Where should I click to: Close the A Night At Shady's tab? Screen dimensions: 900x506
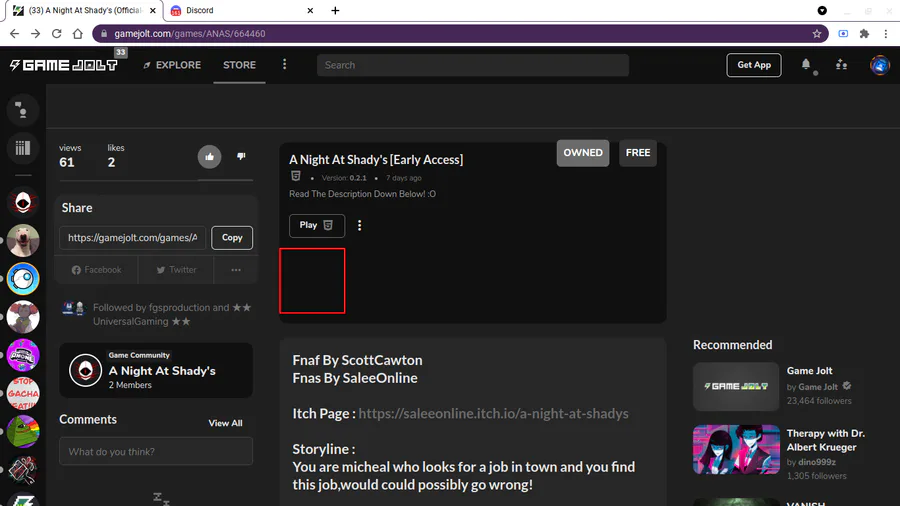coord(153,10)
